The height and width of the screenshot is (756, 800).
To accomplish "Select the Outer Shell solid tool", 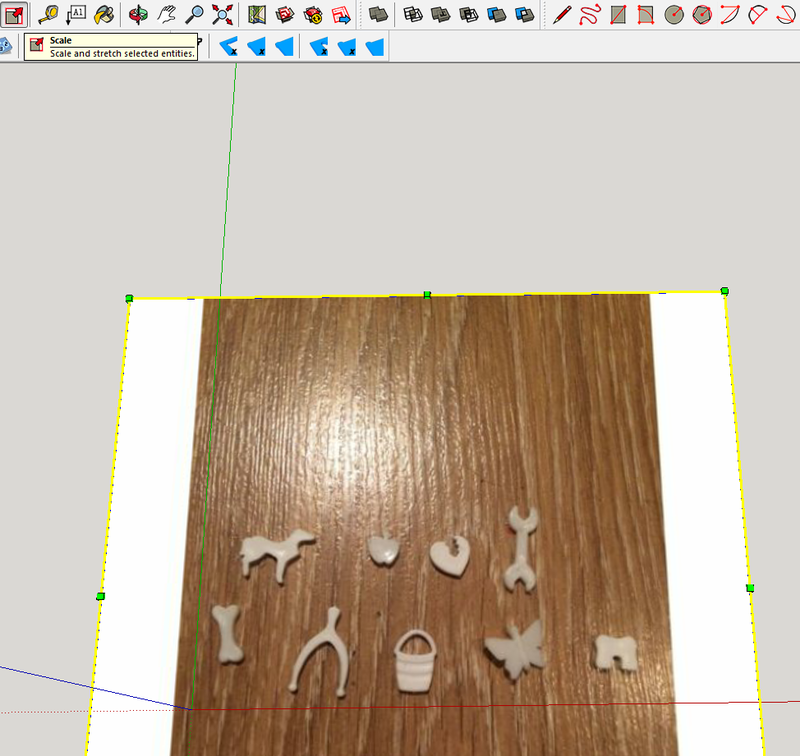I will (x=378, y=15).
